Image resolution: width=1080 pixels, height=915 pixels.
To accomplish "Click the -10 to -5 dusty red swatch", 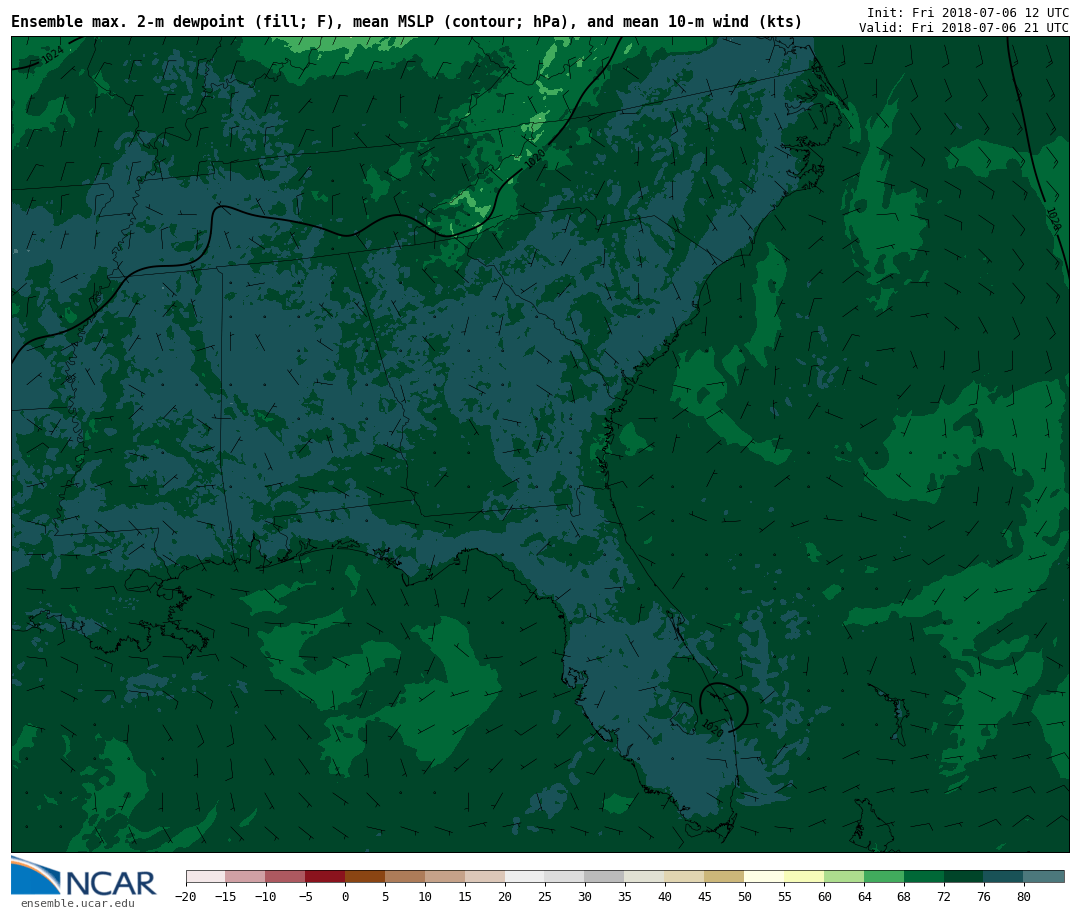I will [286, 877].
